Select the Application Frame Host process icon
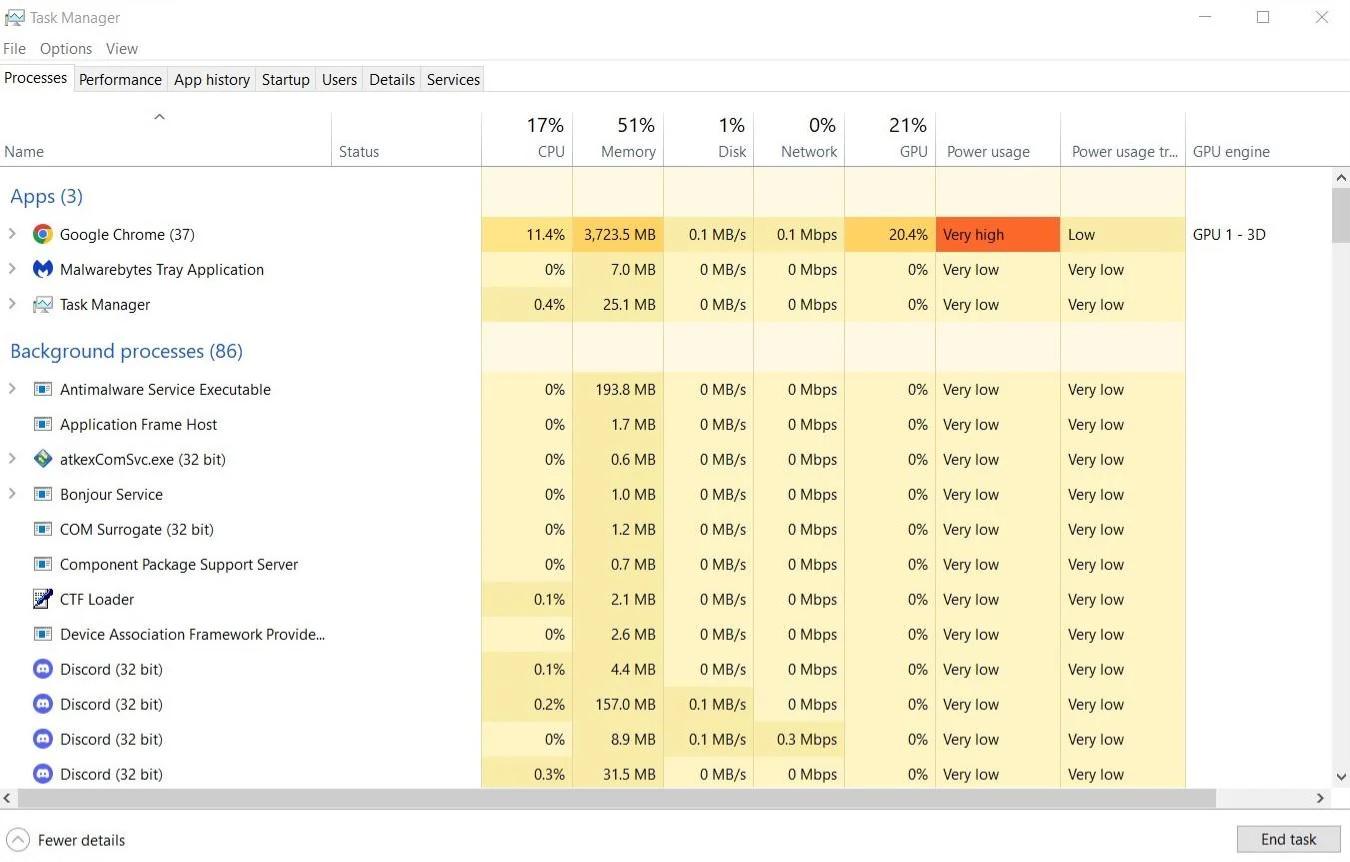1350x862 pixels. (42, 424)
